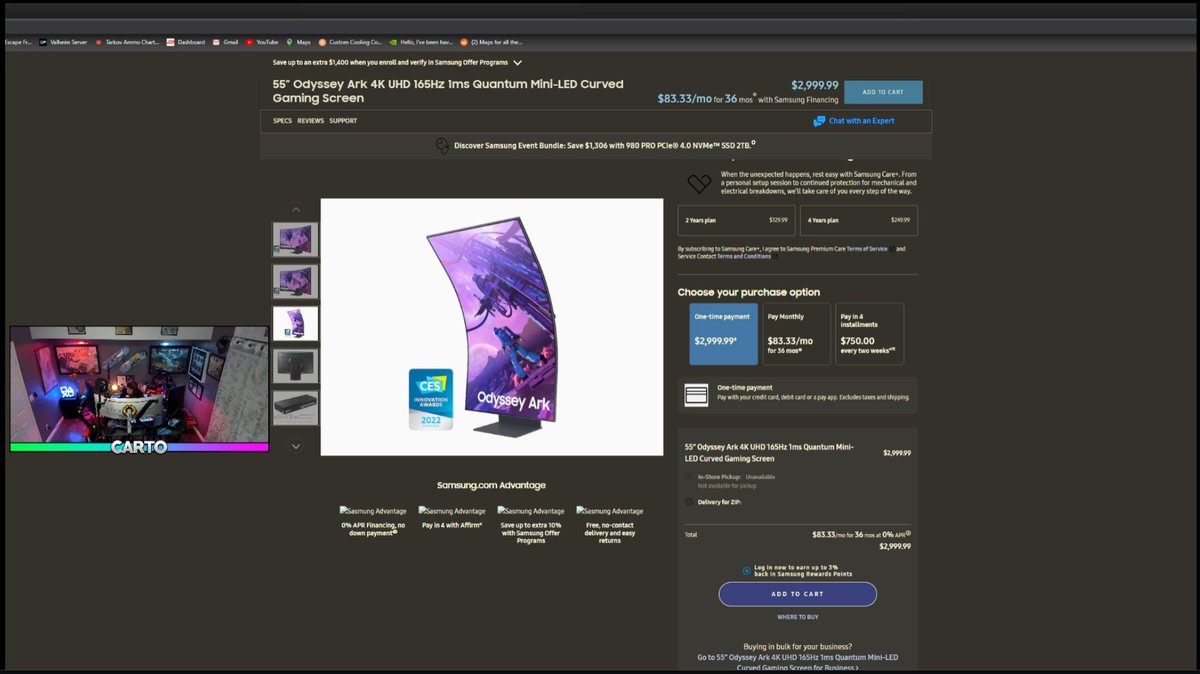Viewport: 1200px width, 674px height.
Task: Open the Service Contract Terms and Conditions link
Action: click(744, 256)
